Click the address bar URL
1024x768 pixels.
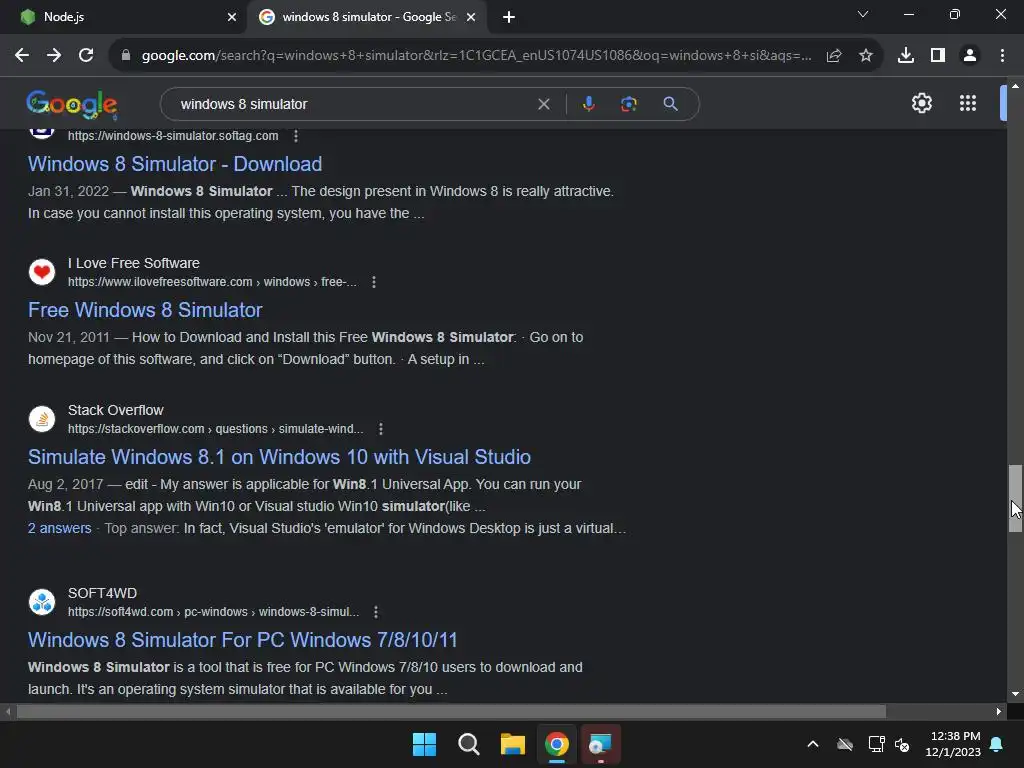pyautogui.click(x=477, y=56)
